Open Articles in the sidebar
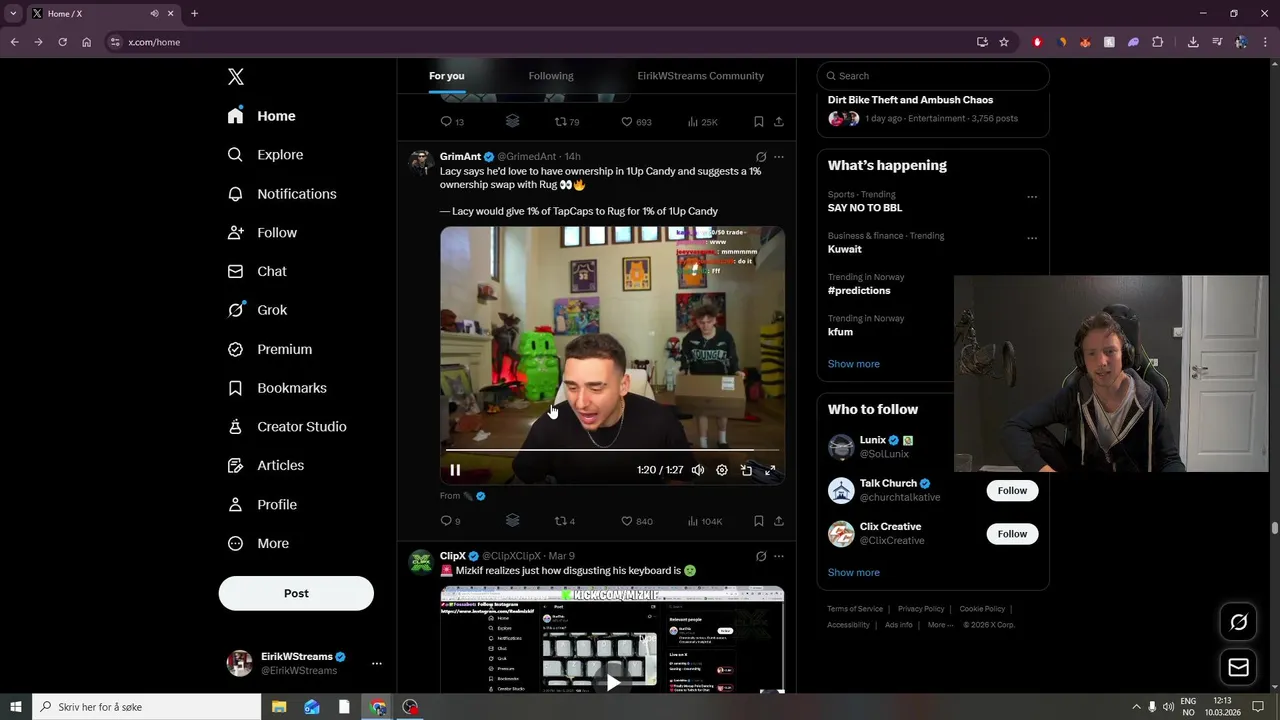This screenshot has width=1280, height=720. point(267,465)
